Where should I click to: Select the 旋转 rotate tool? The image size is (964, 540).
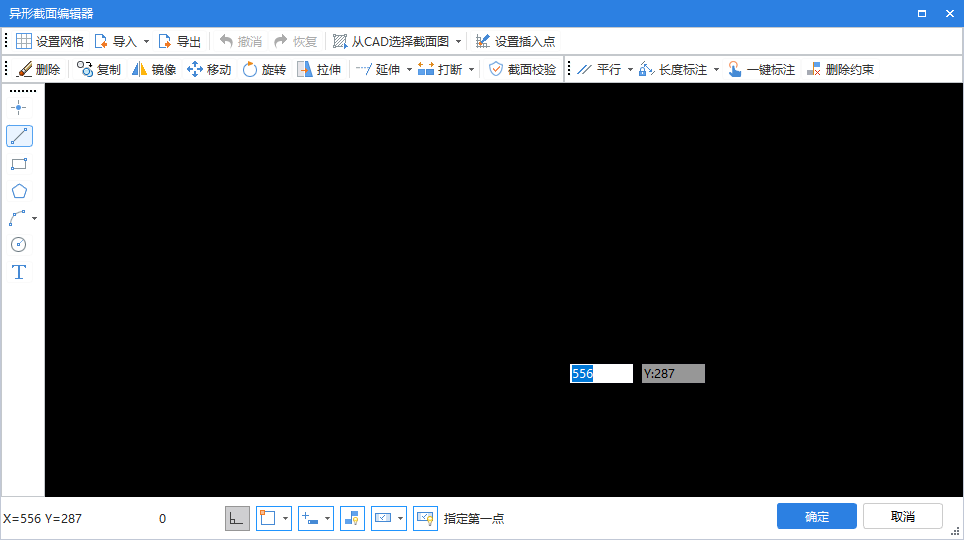pyautogui.click(x=265, y=69)
